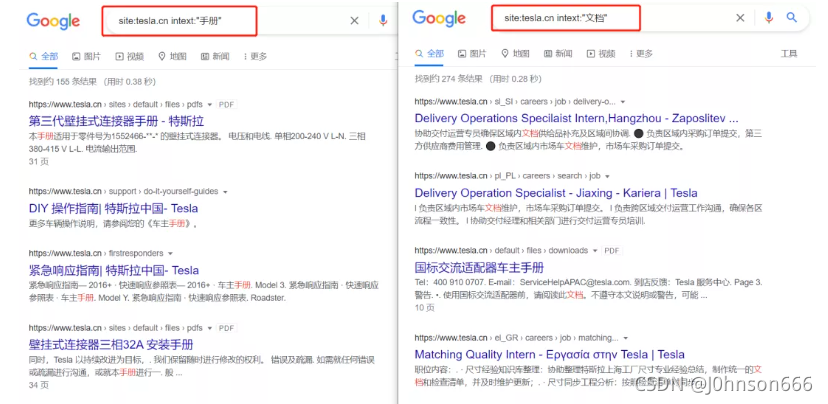The width and height of the screenshot is (828, 404).
Task: Open the 更多 menu in right window
Action: point(641,54)
